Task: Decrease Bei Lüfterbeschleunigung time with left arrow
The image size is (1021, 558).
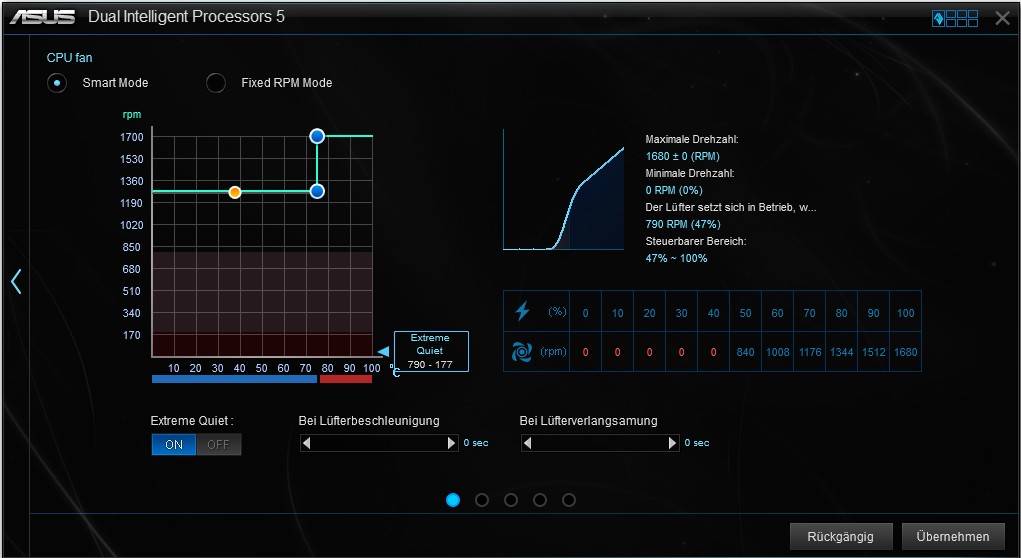Action: (x=307, y=443)
